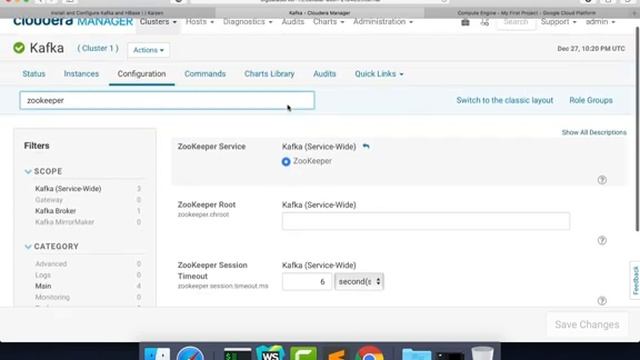The height and width of the screenshot is (360, 640).
Task: Click Show All Descriptions
Action: tap(594, 132)
